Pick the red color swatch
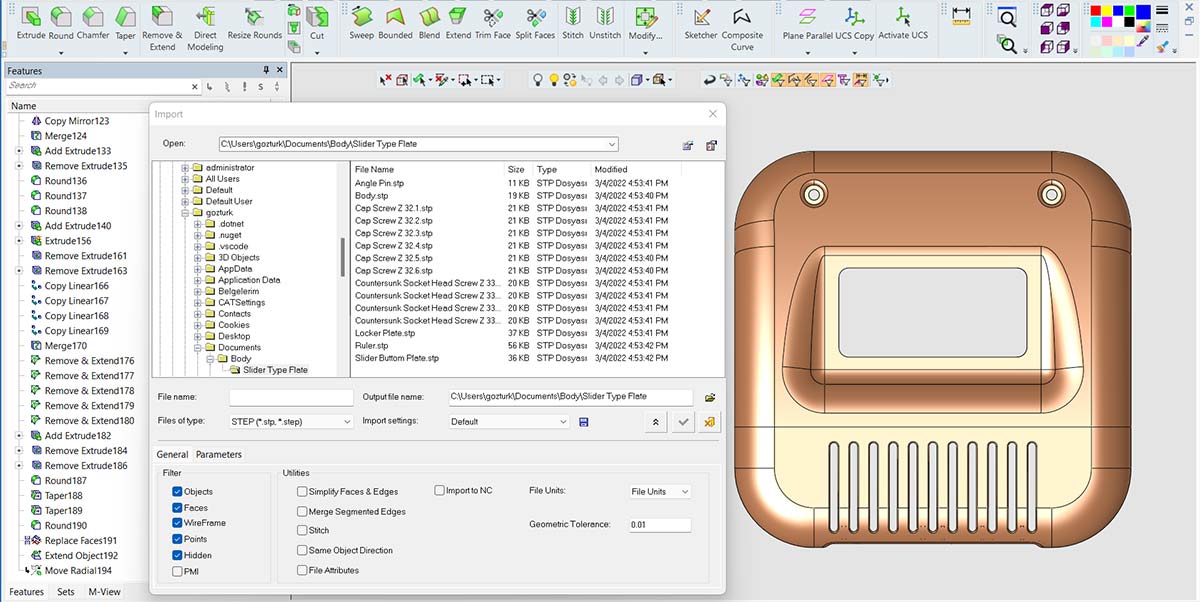This screenshot has height=602, width=1200. 1096,12
